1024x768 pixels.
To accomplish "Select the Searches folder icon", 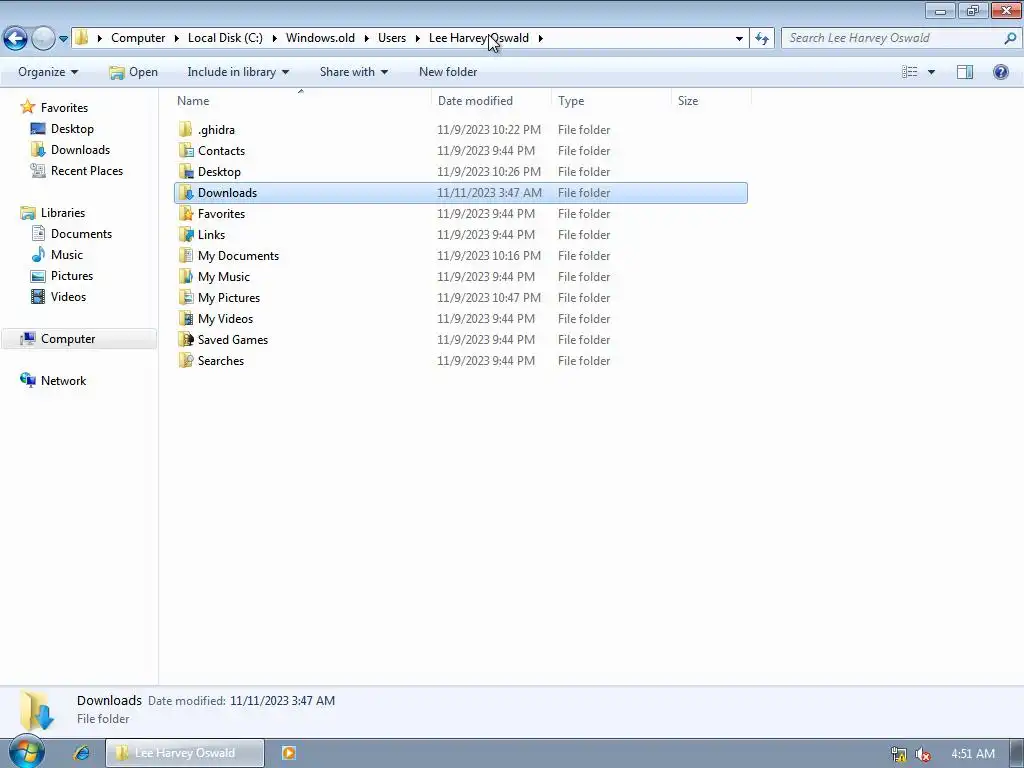I will coord(186,360).
